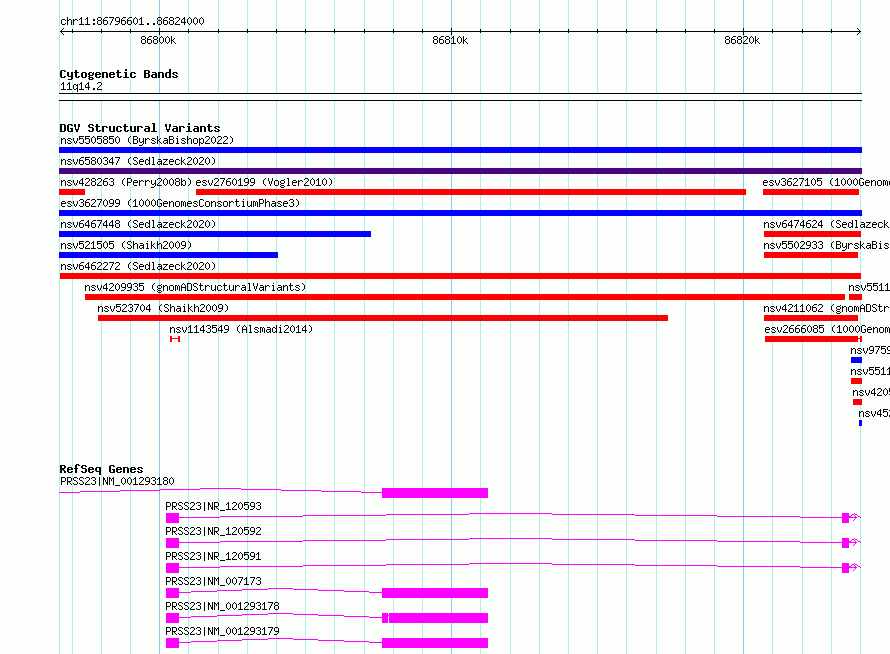Click the red bar under nsv6474624
The width and height of the screenshot is (890, 654).
[812, 234]
